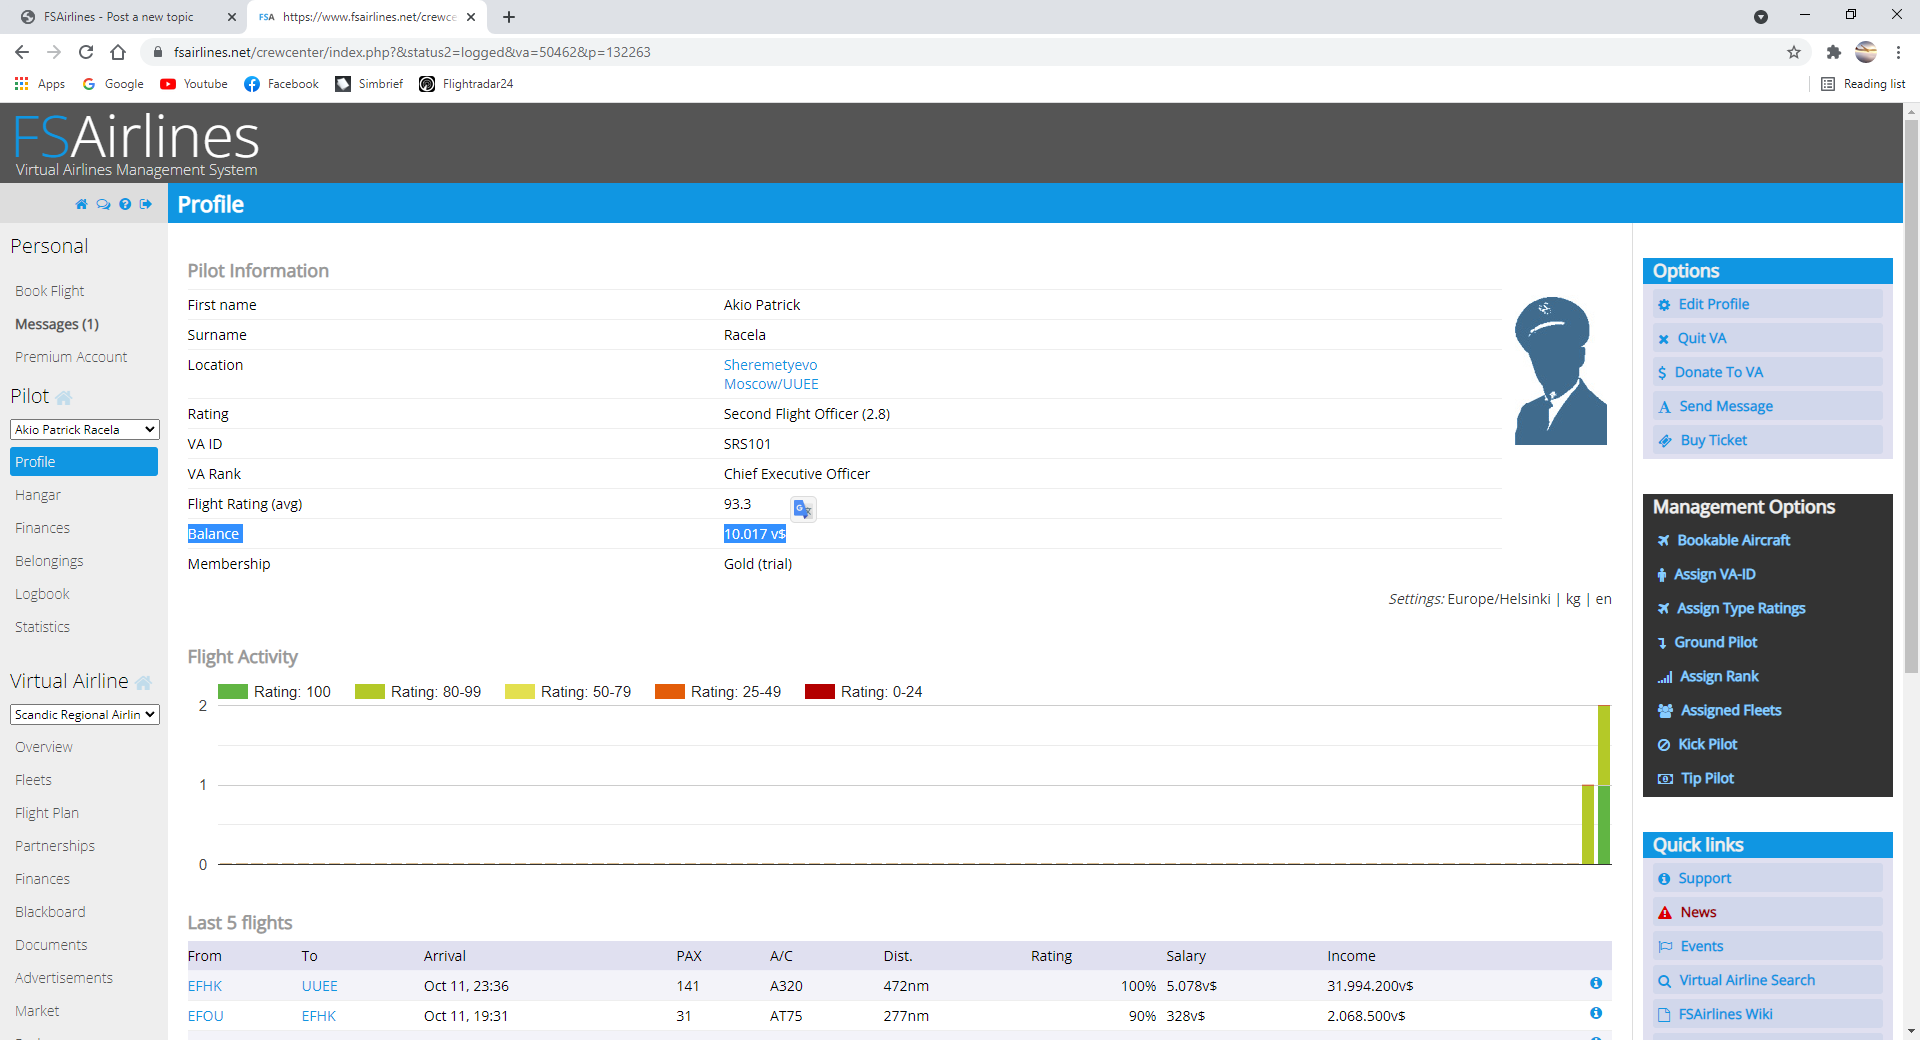Click the browser extensions puzzle icon
Screen dimensions: 1920x1040
1833,52
